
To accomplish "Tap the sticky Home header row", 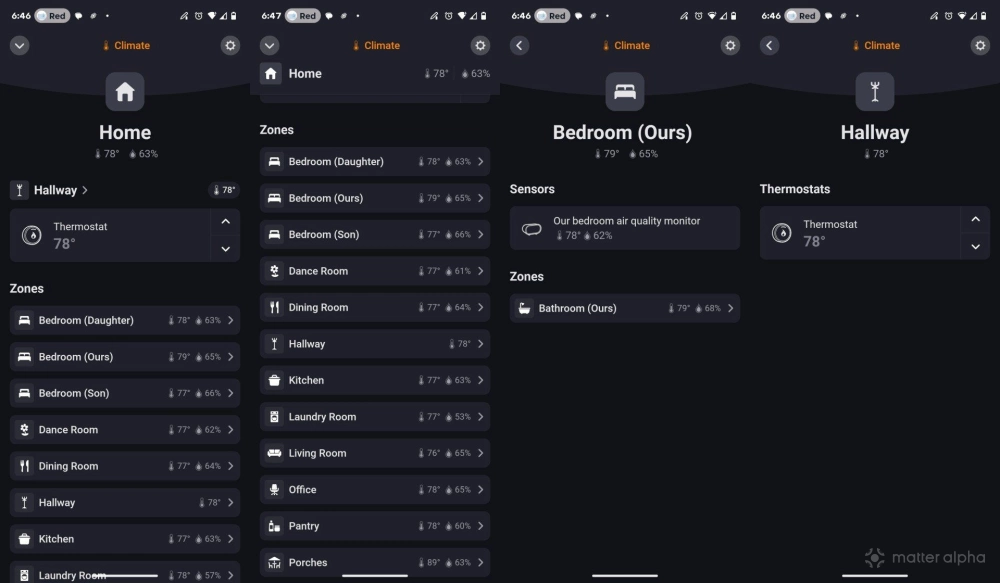I will click(x=375, y=73).
